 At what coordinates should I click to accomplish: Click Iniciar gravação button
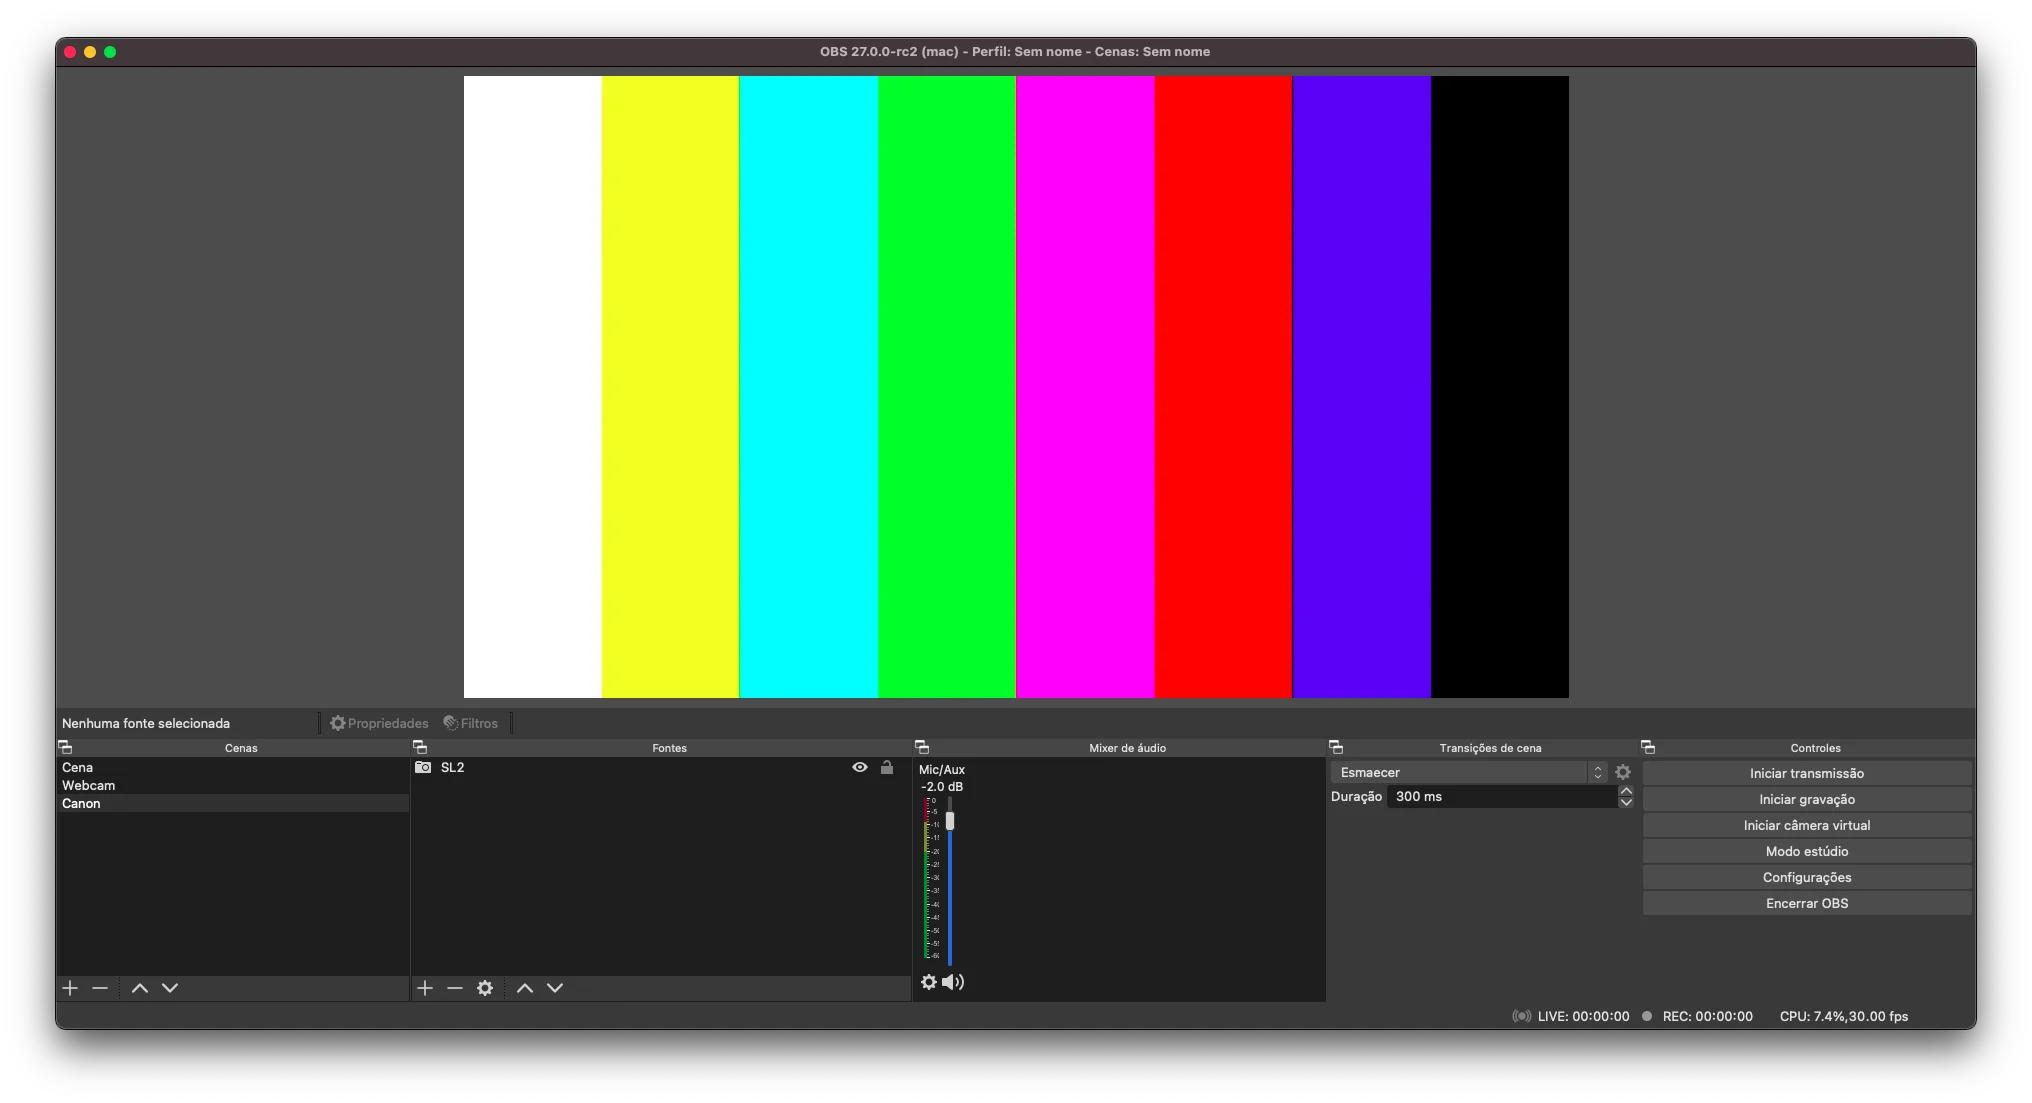(1806, 799)
